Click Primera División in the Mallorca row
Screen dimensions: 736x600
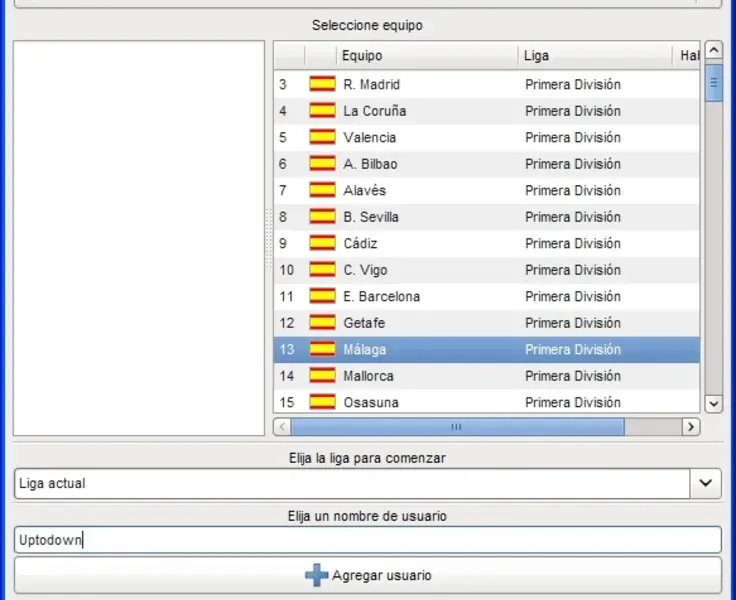tap(573, 376)
